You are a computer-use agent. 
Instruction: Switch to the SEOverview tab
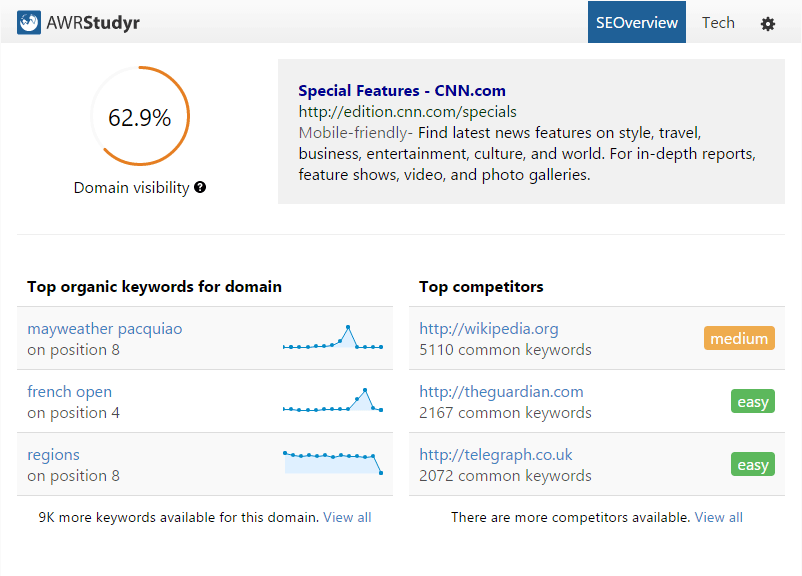pyautogui.click(x=636, y=22)
